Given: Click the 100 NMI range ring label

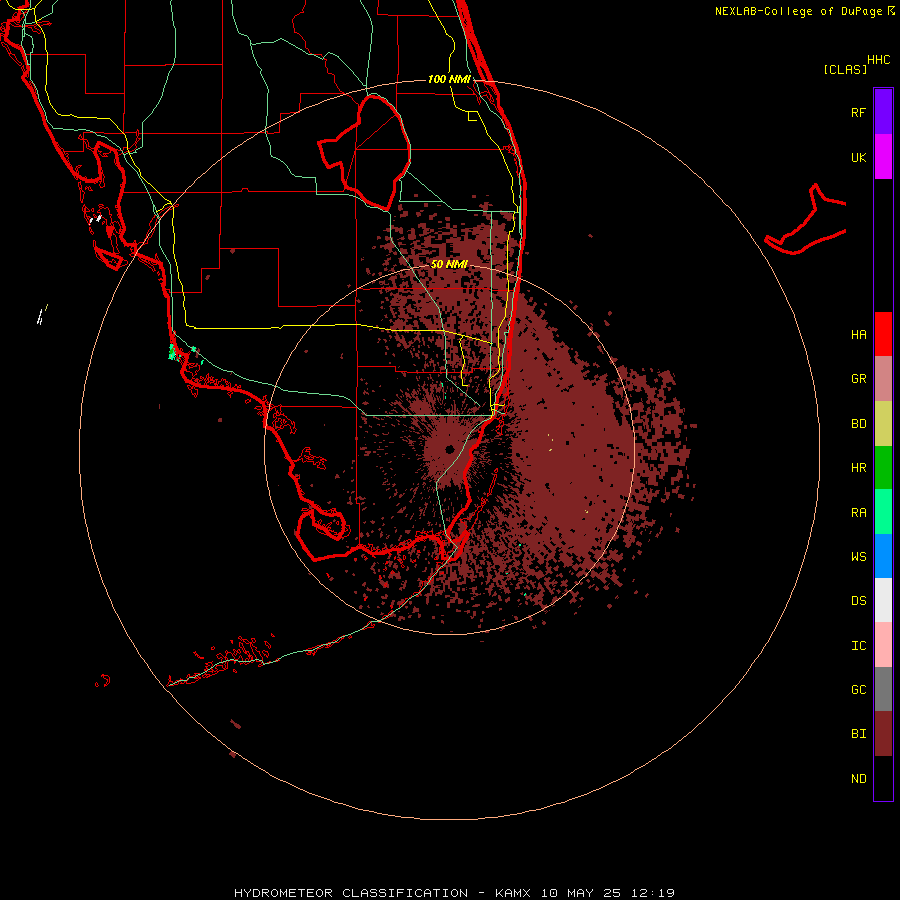Looking at the screenshot, I should [449, 79].
